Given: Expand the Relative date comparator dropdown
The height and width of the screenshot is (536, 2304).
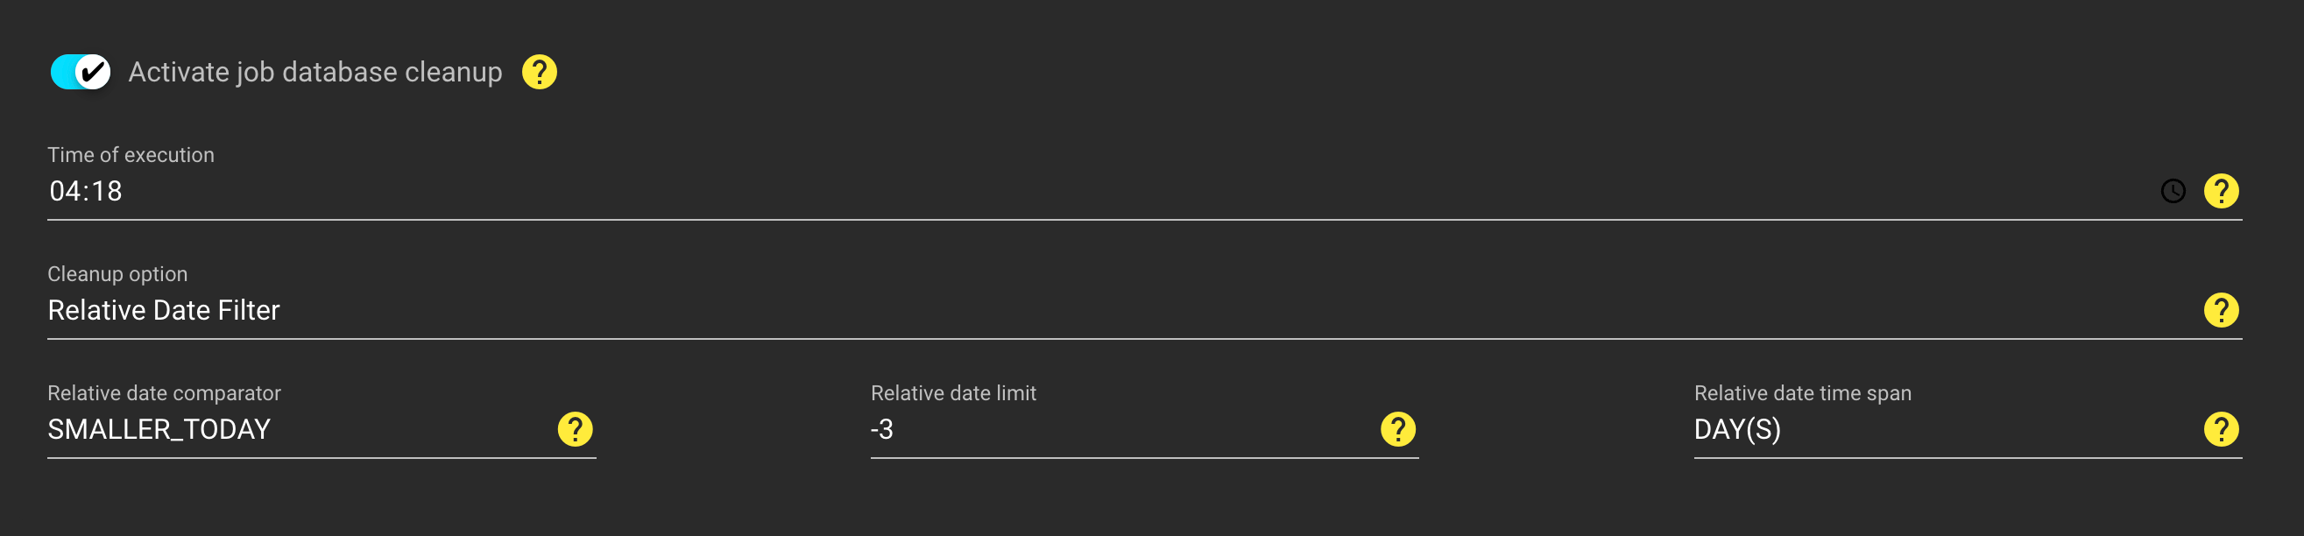Looking at the screenshot, I should pos(290,430).
